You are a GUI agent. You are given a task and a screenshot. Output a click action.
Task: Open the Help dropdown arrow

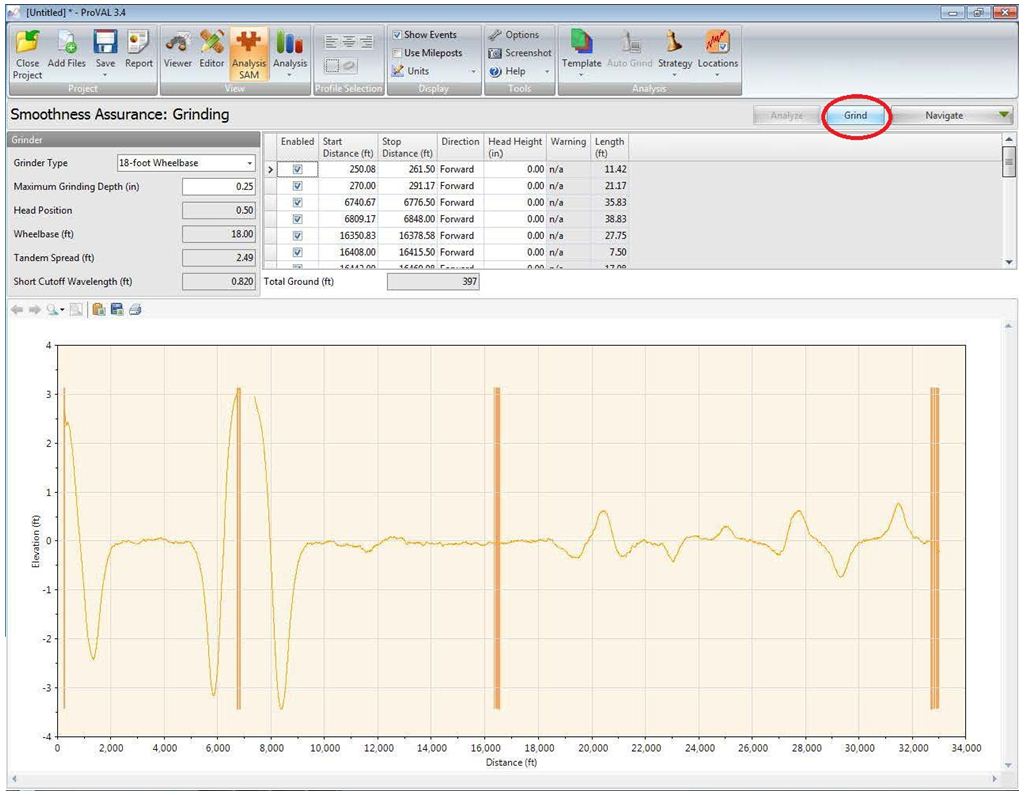[x=546, y=71]
